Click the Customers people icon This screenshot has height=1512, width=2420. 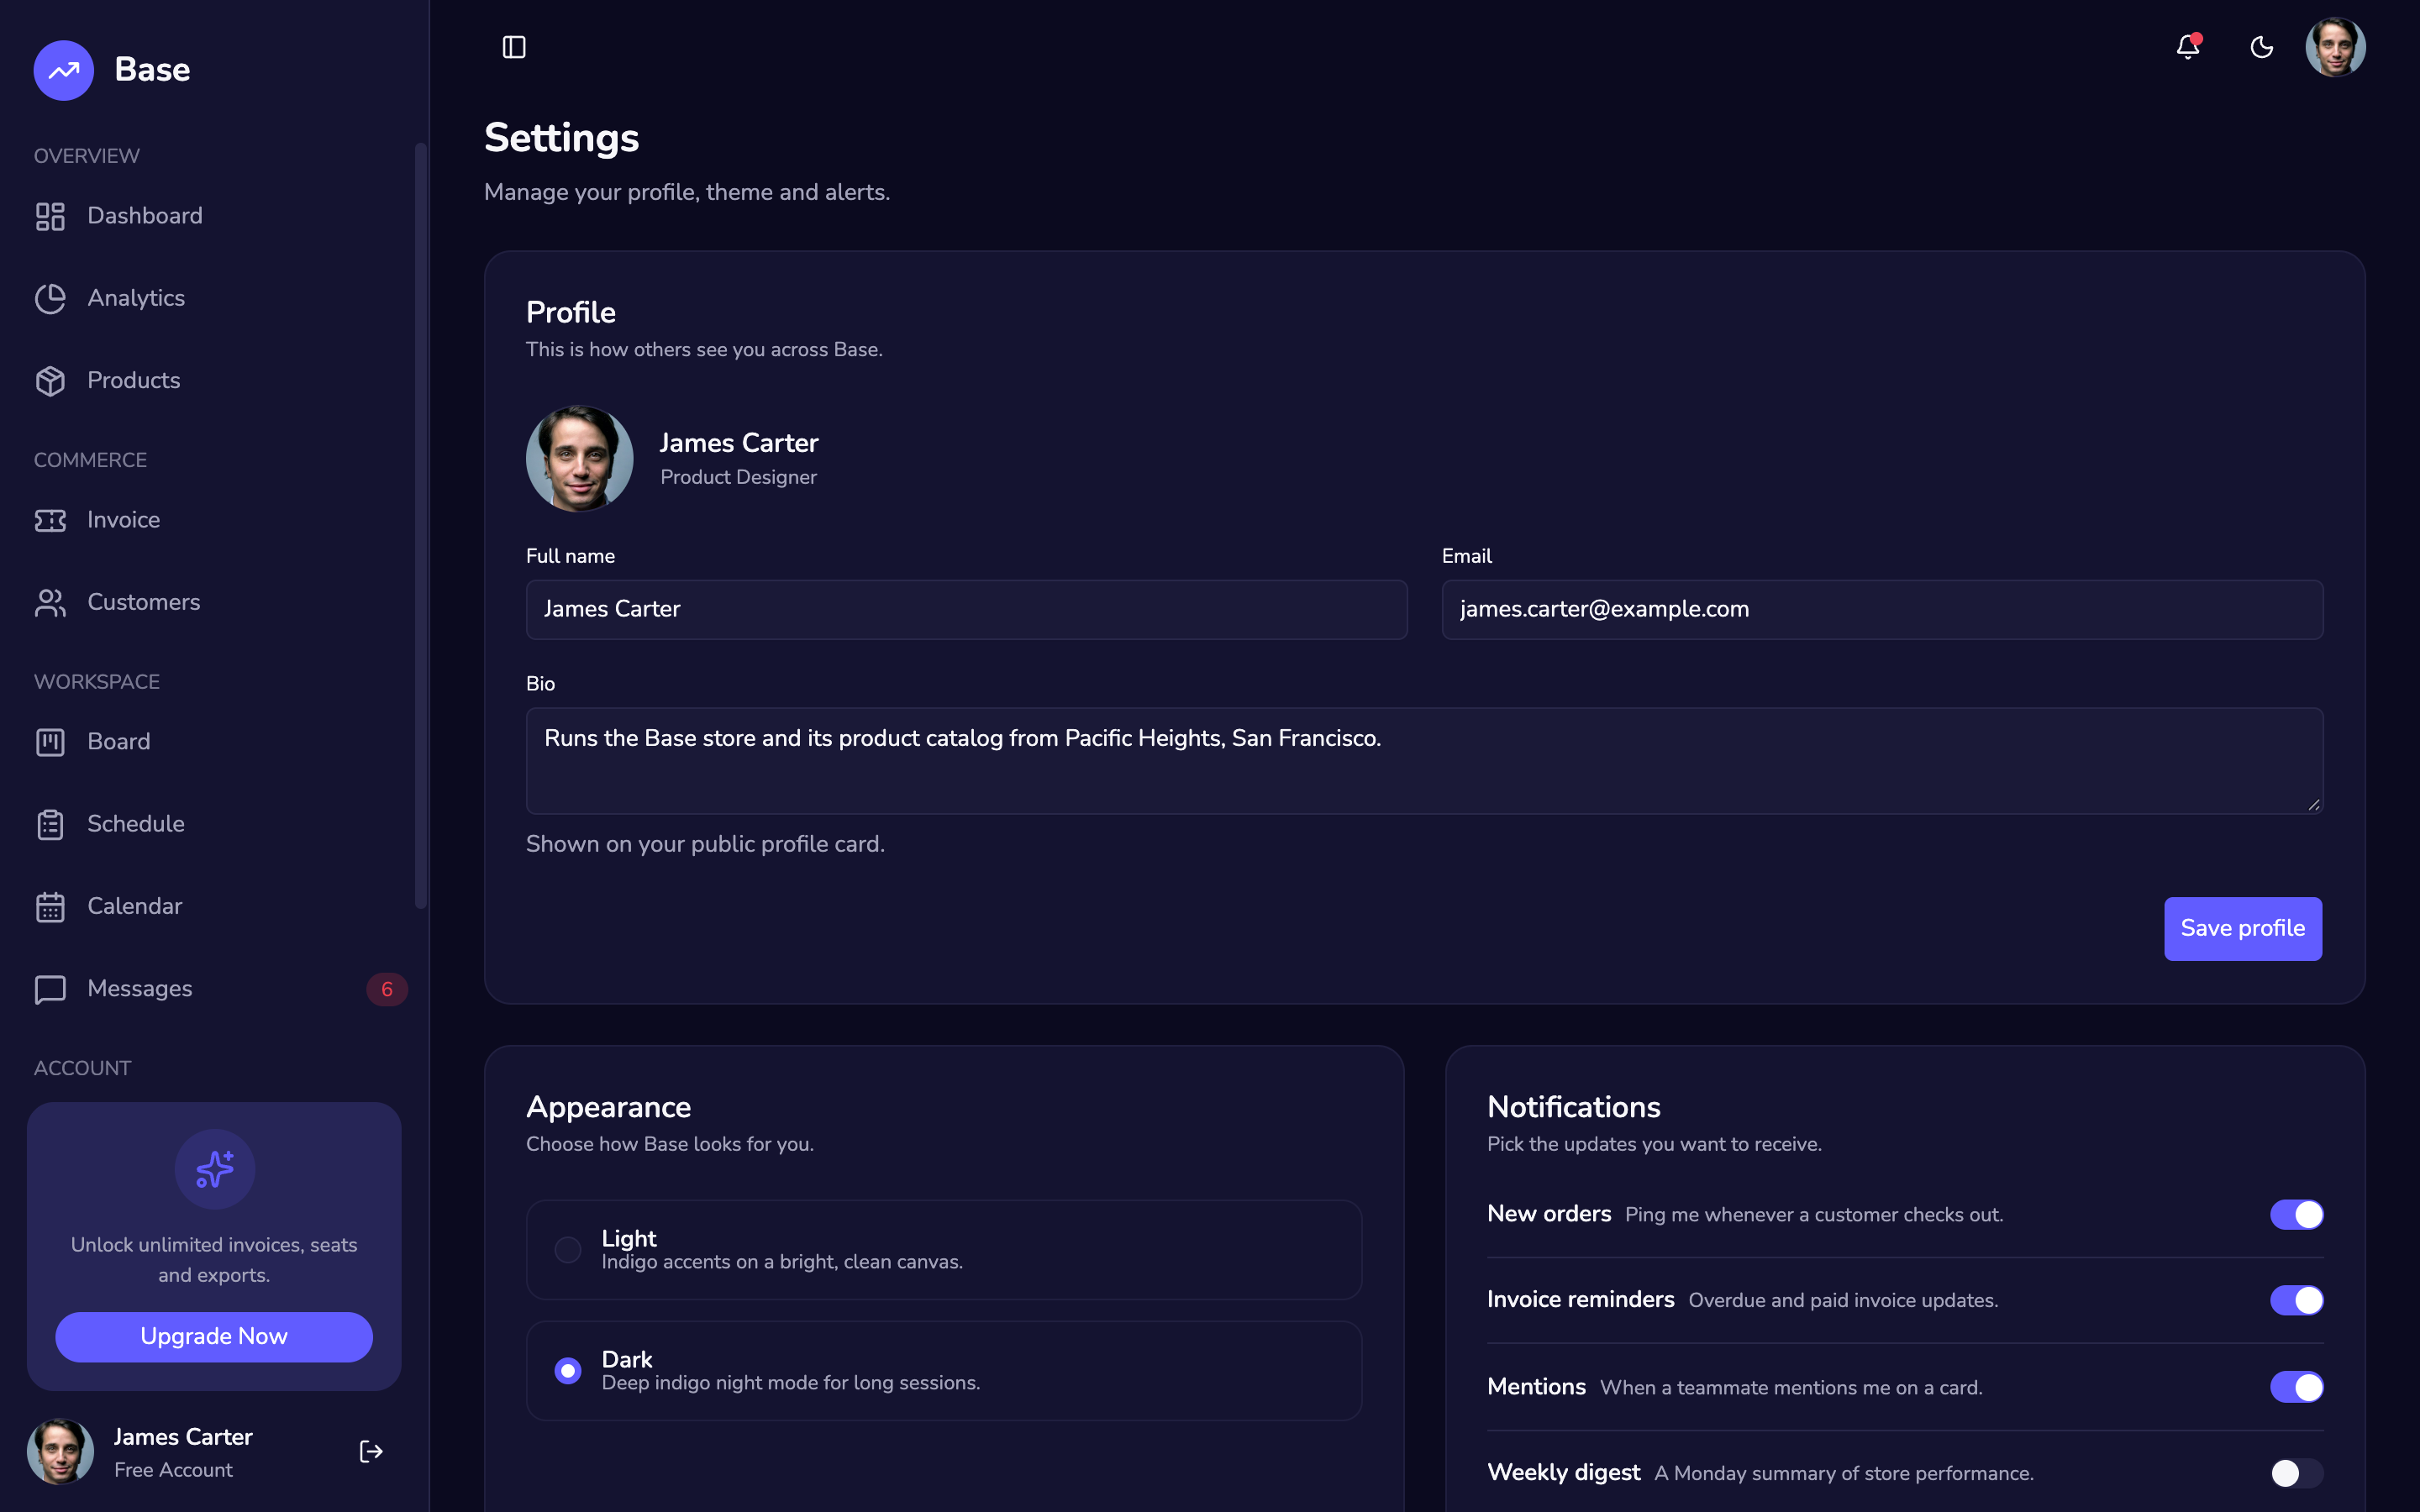tap(50, 602)
